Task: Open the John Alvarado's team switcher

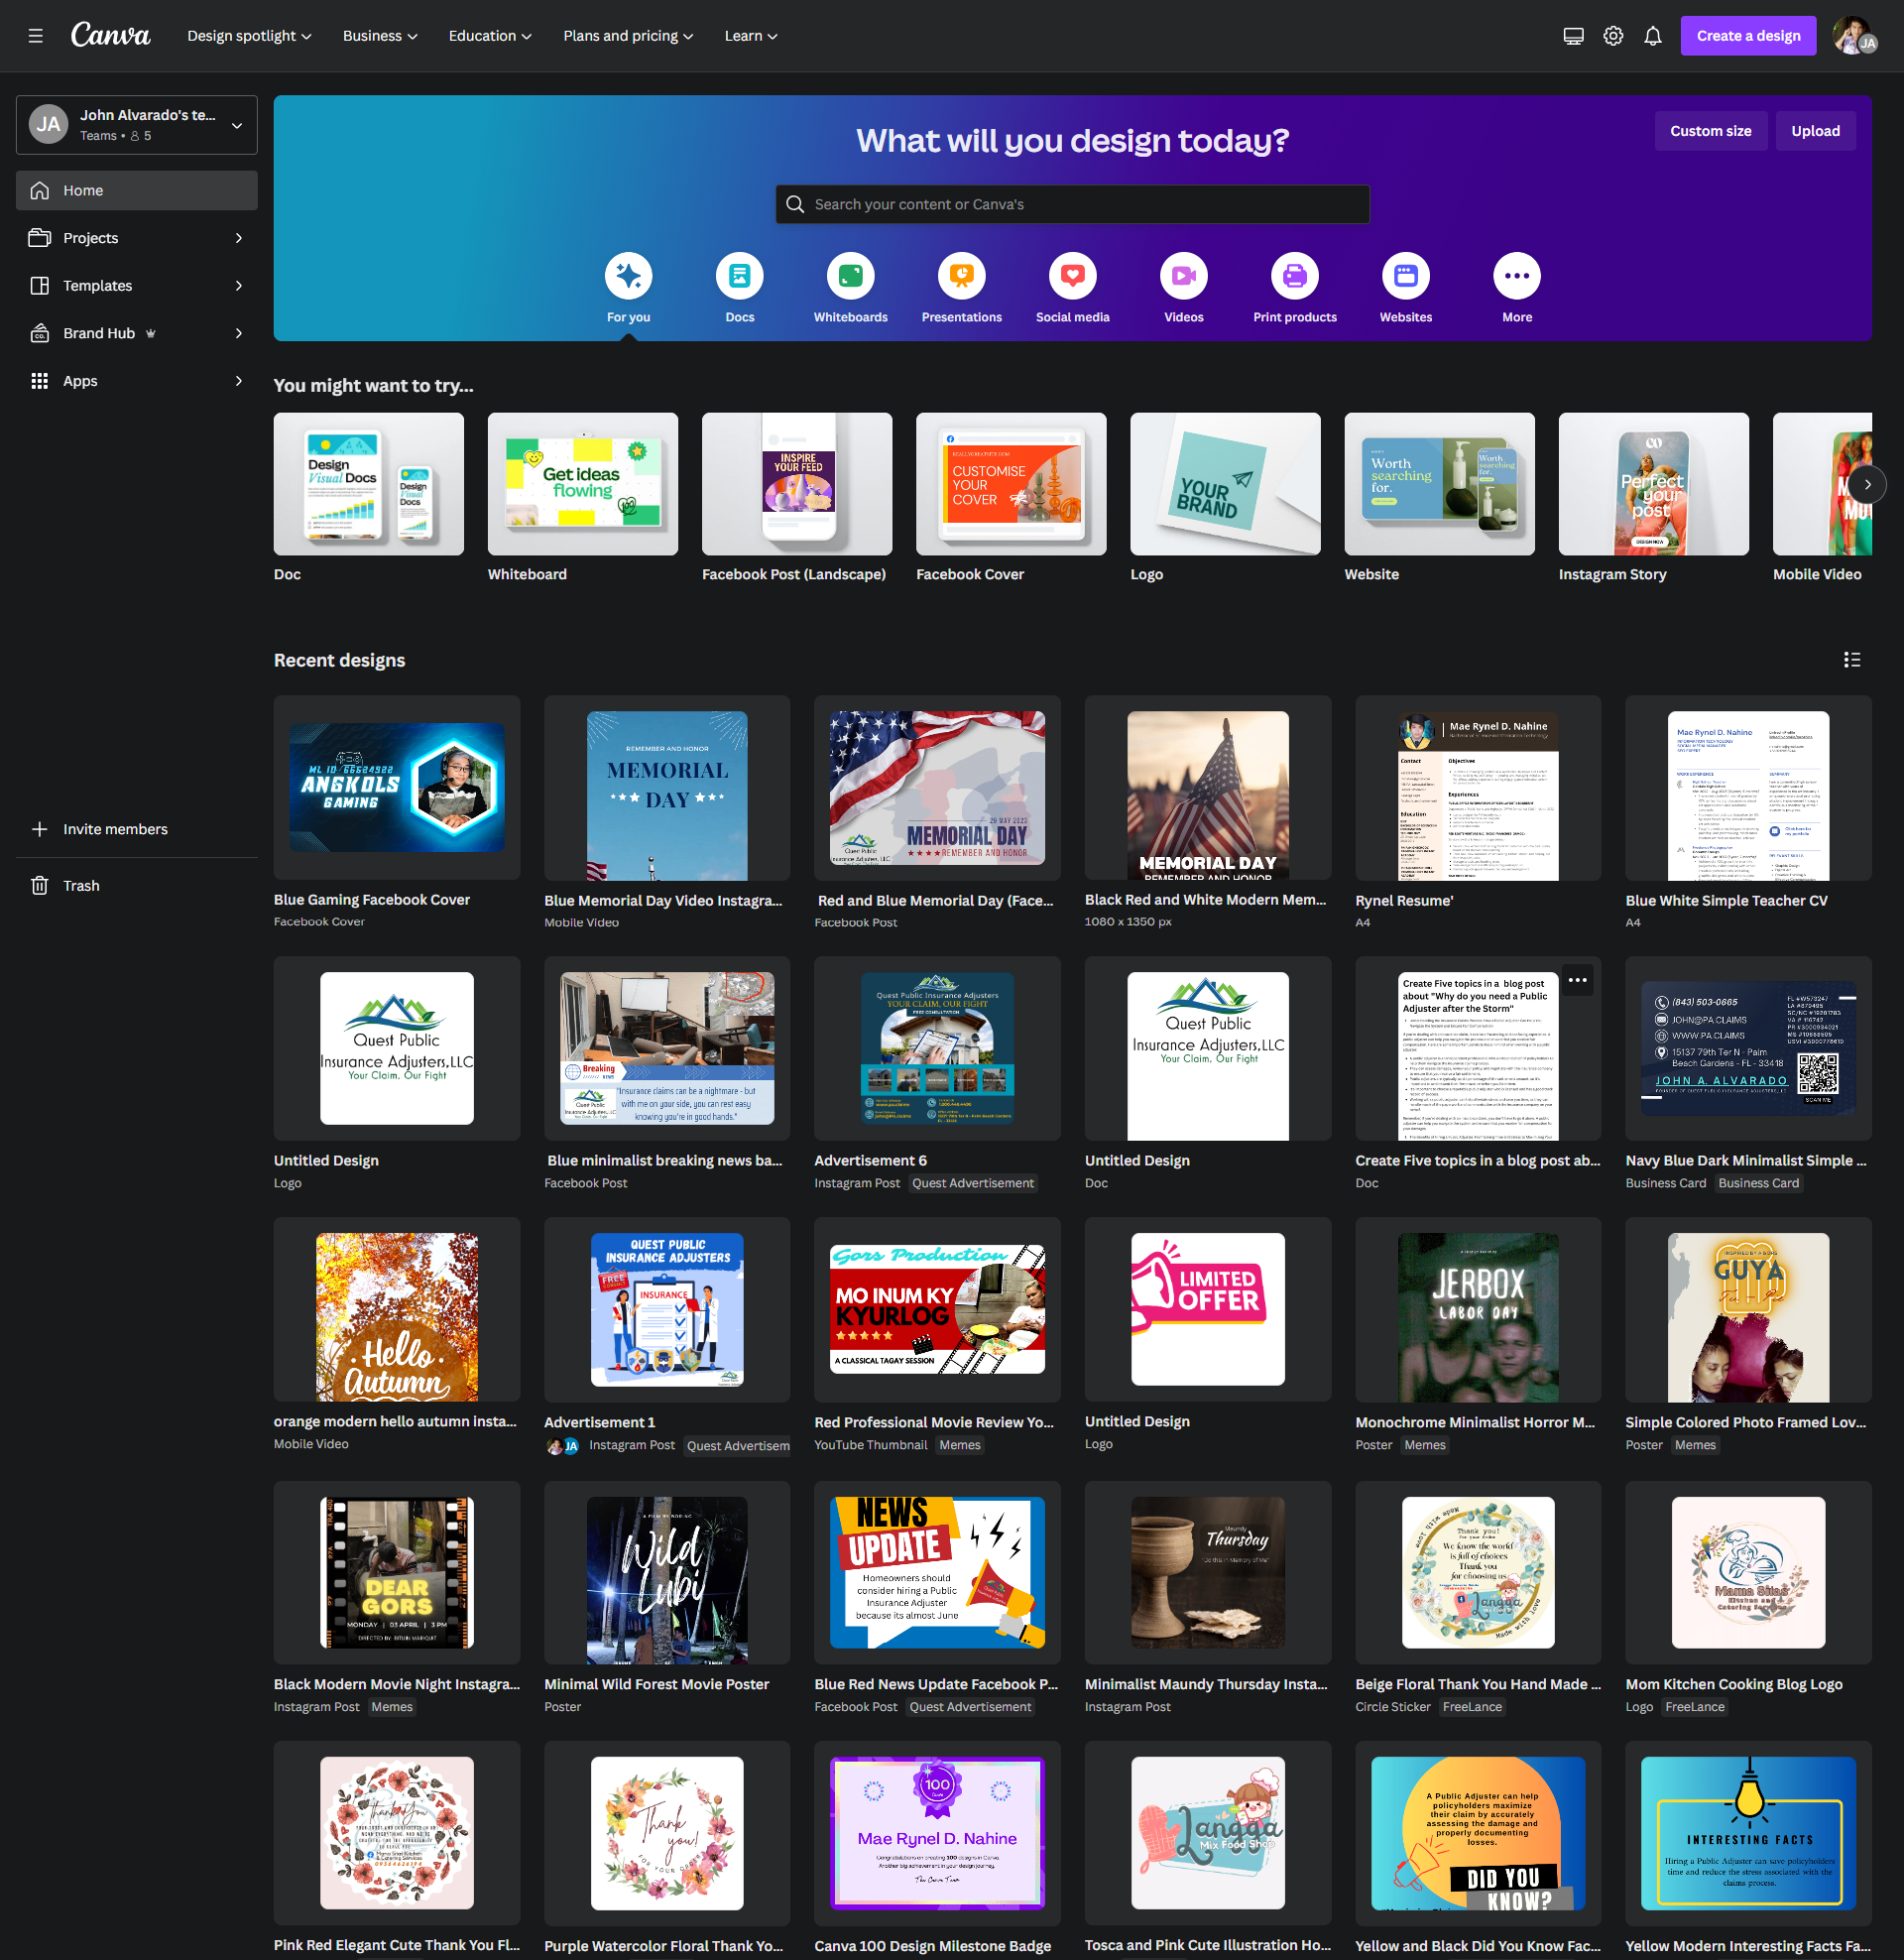Action: coord(137,125)
